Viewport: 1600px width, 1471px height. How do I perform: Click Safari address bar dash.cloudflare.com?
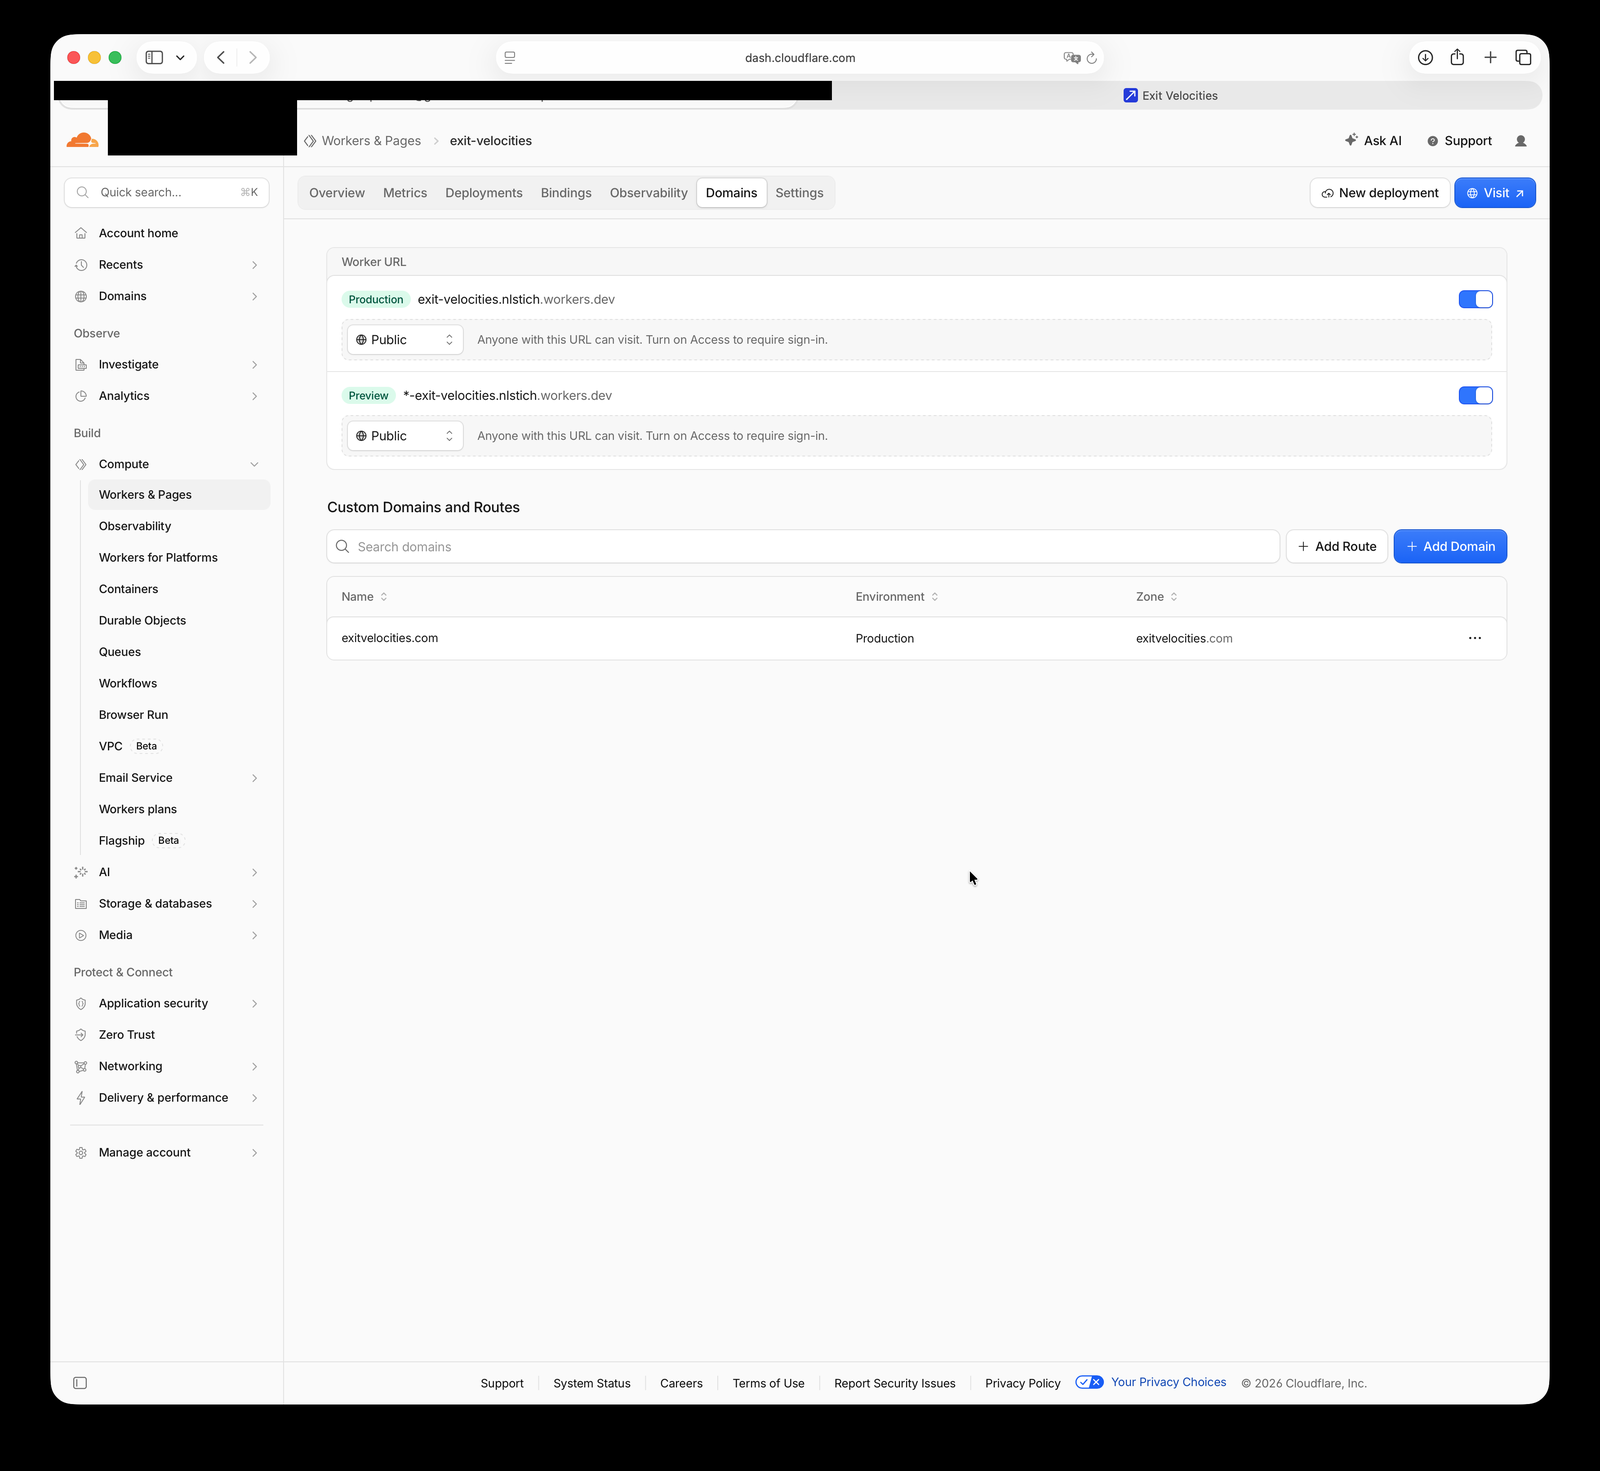(x=800, y=58)
